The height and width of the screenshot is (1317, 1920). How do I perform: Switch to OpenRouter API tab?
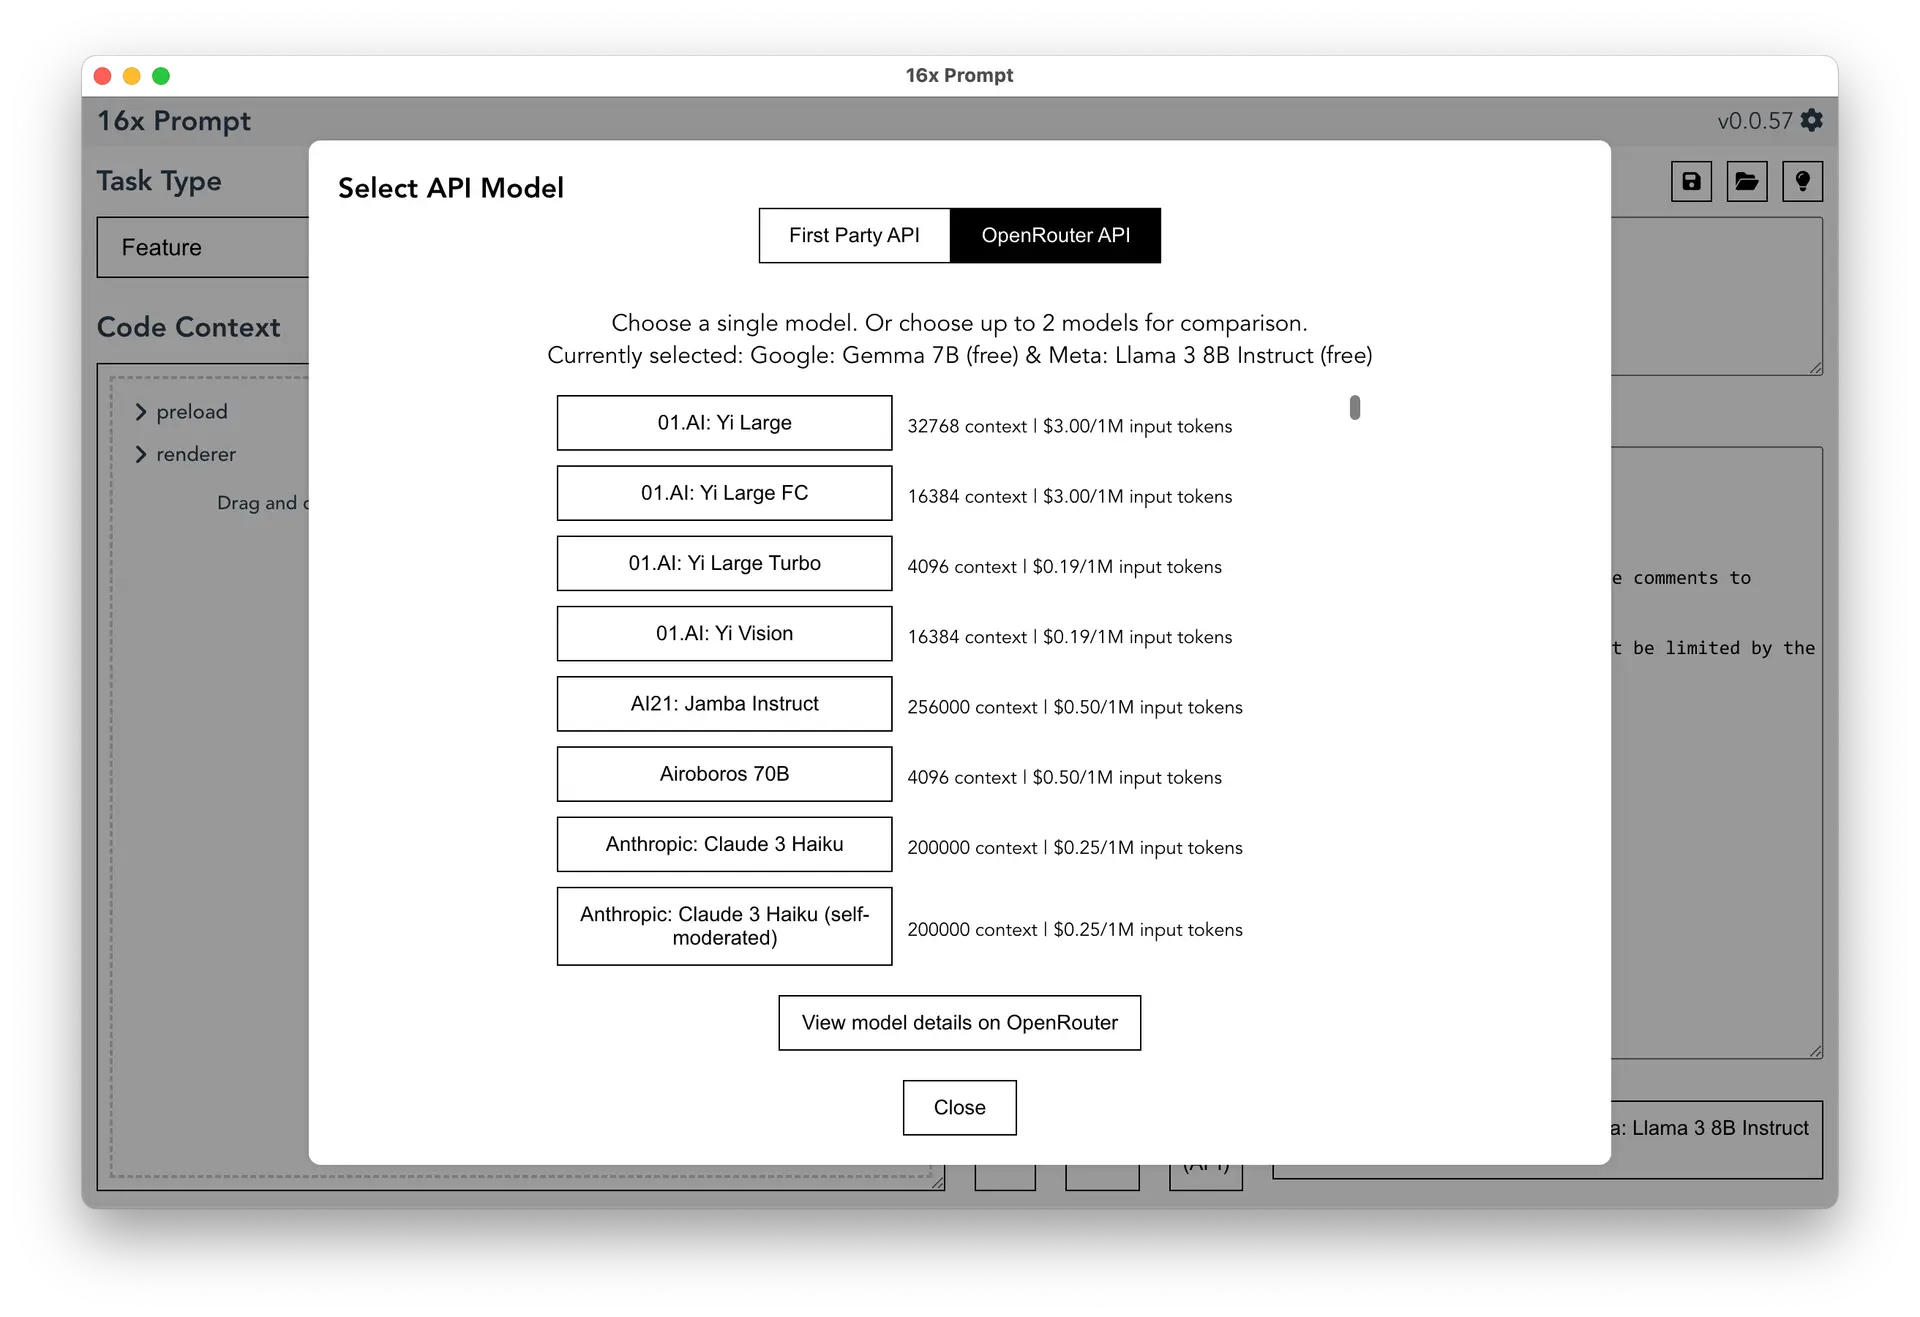click(x=1055, y=235)
